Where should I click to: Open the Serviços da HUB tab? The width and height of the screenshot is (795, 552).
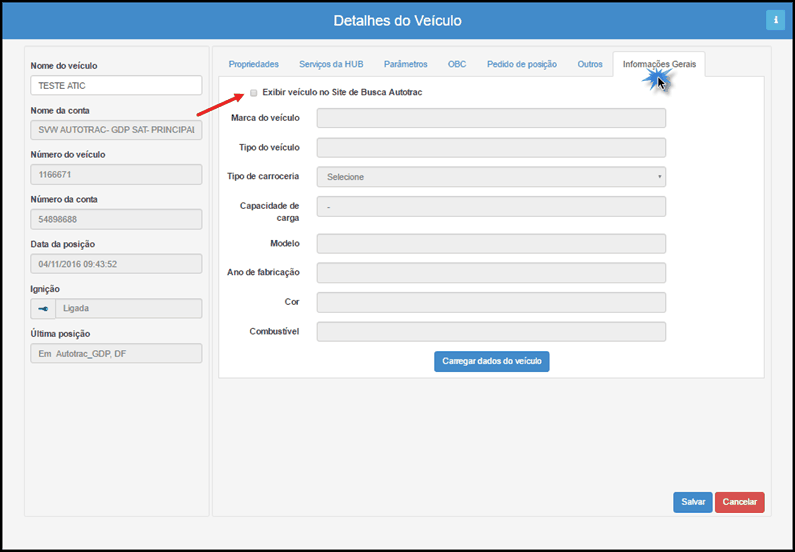(331, 64)
